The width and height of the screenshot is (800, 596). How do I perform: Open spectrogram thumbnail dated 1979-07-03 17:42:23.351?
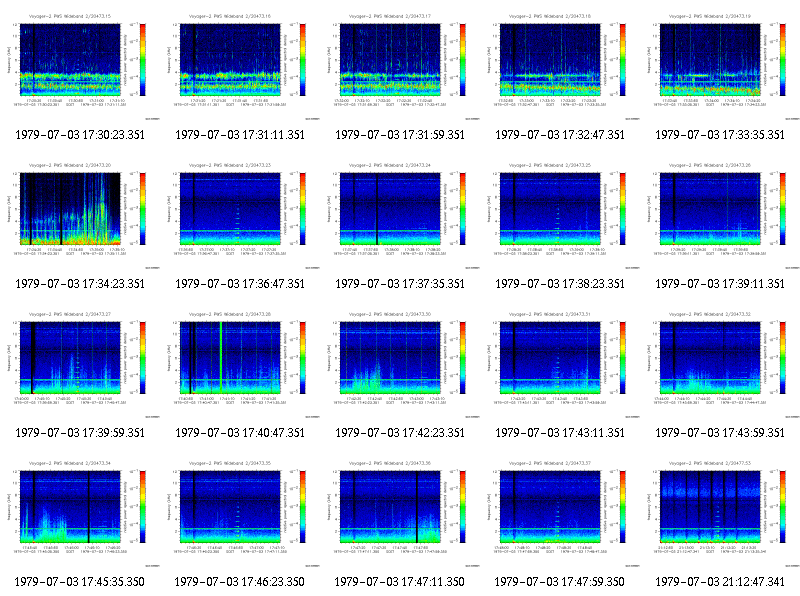400,364
